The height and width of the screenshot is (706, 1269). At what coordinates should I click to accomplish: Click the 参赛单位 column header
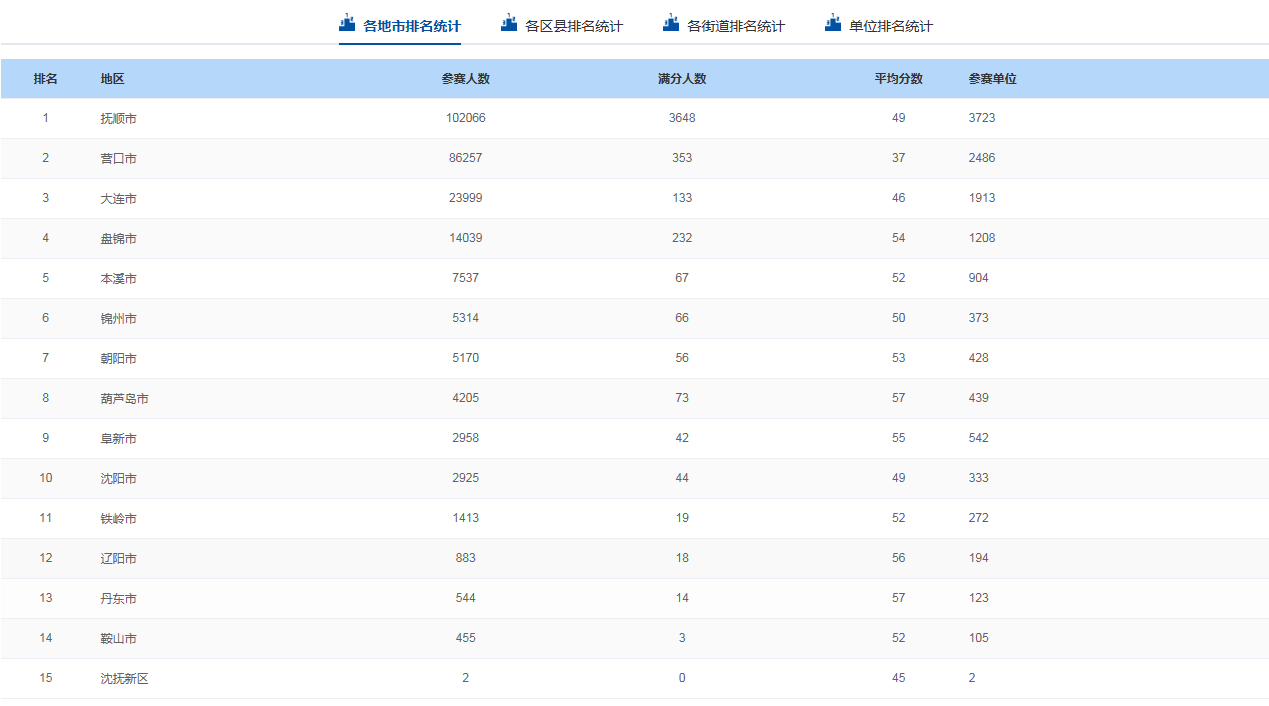(x=993, y=79)
